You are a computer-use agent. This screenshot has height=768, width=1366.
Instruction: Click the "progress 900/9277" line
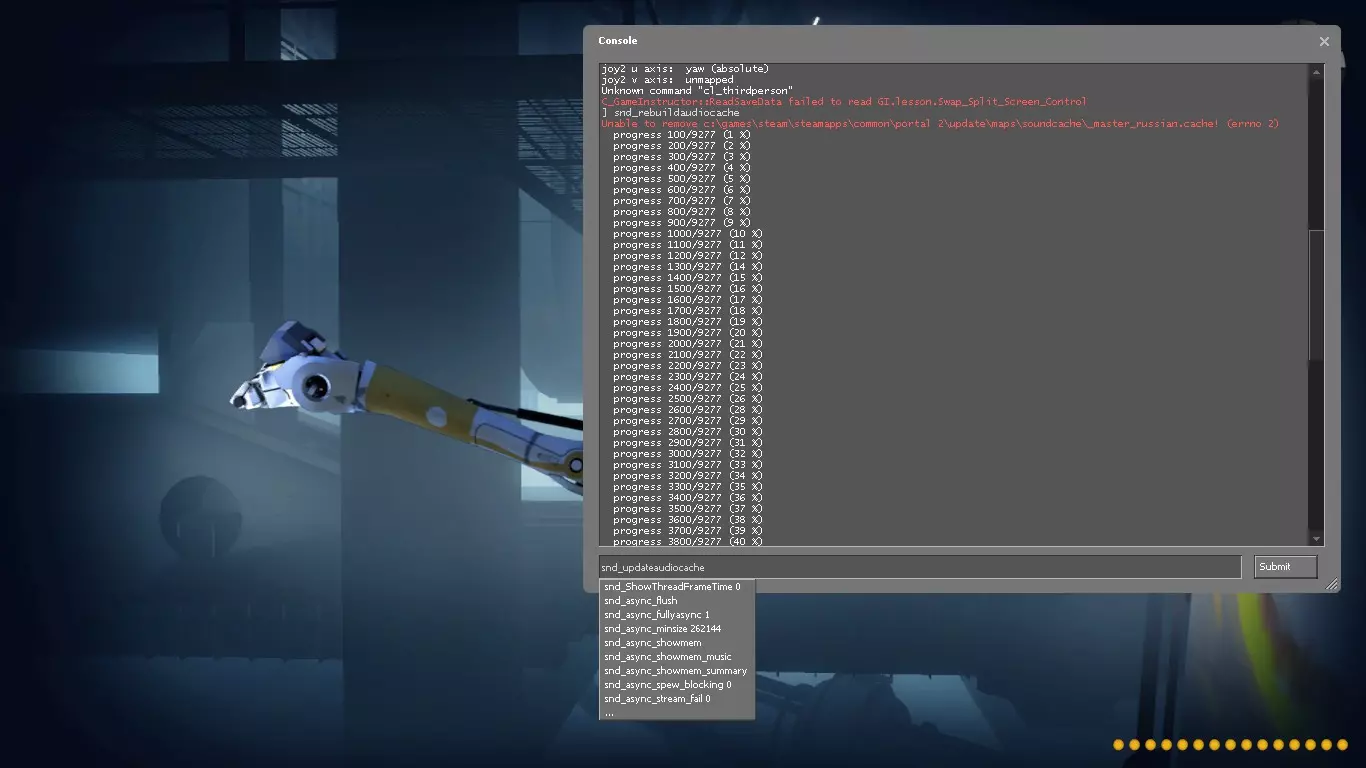682,223
